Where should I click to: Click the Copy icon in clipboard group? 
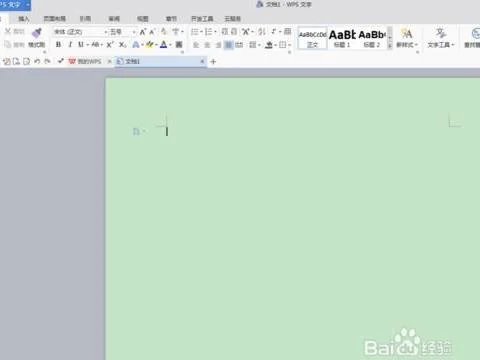tap(7, 44)
